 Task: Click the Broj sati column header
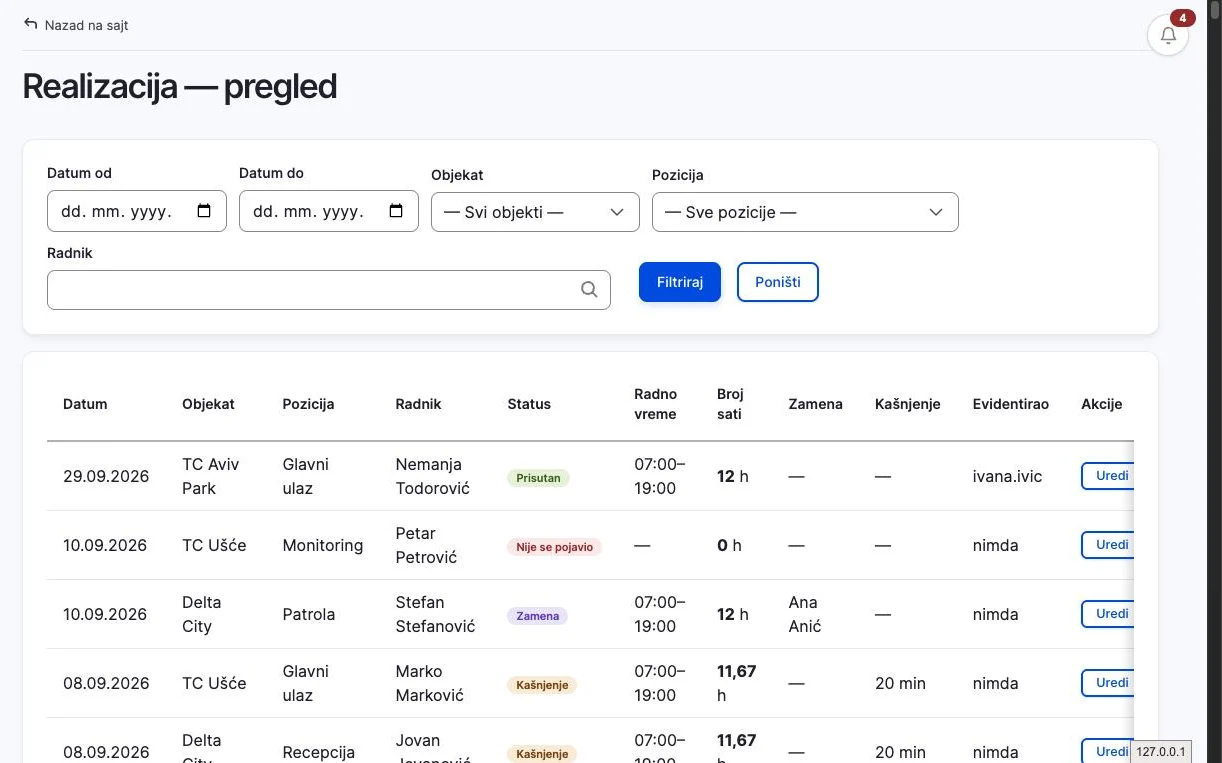(x=730, y=404)
